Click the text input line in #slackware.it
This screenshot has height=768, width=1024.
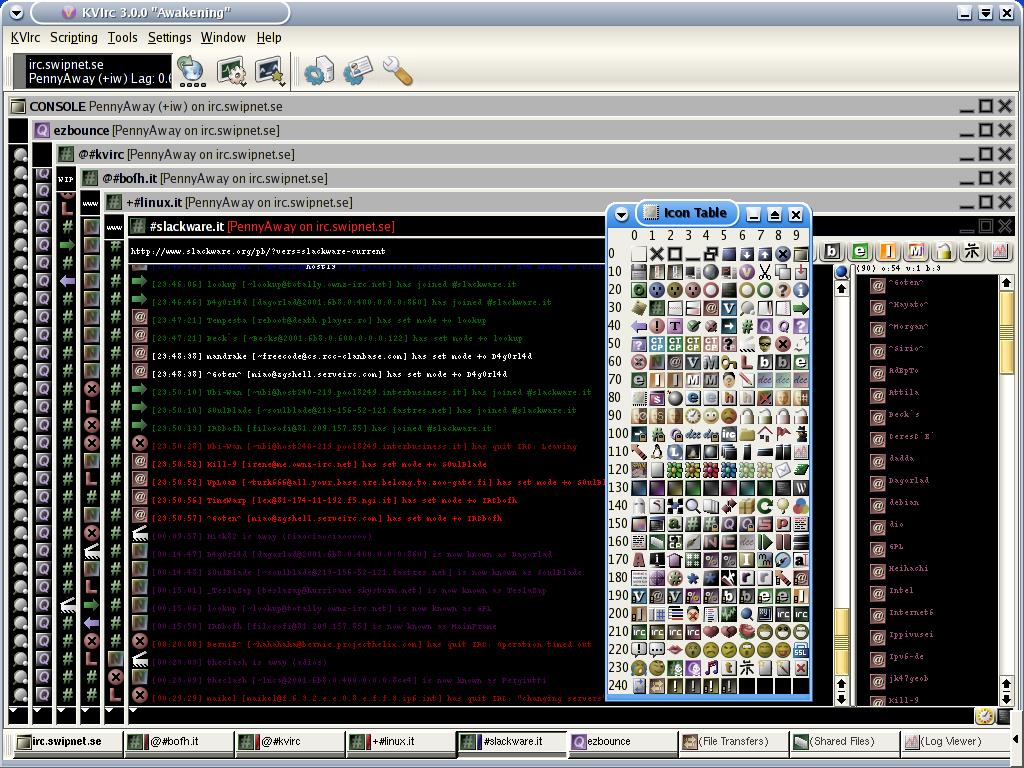point(551,716)
